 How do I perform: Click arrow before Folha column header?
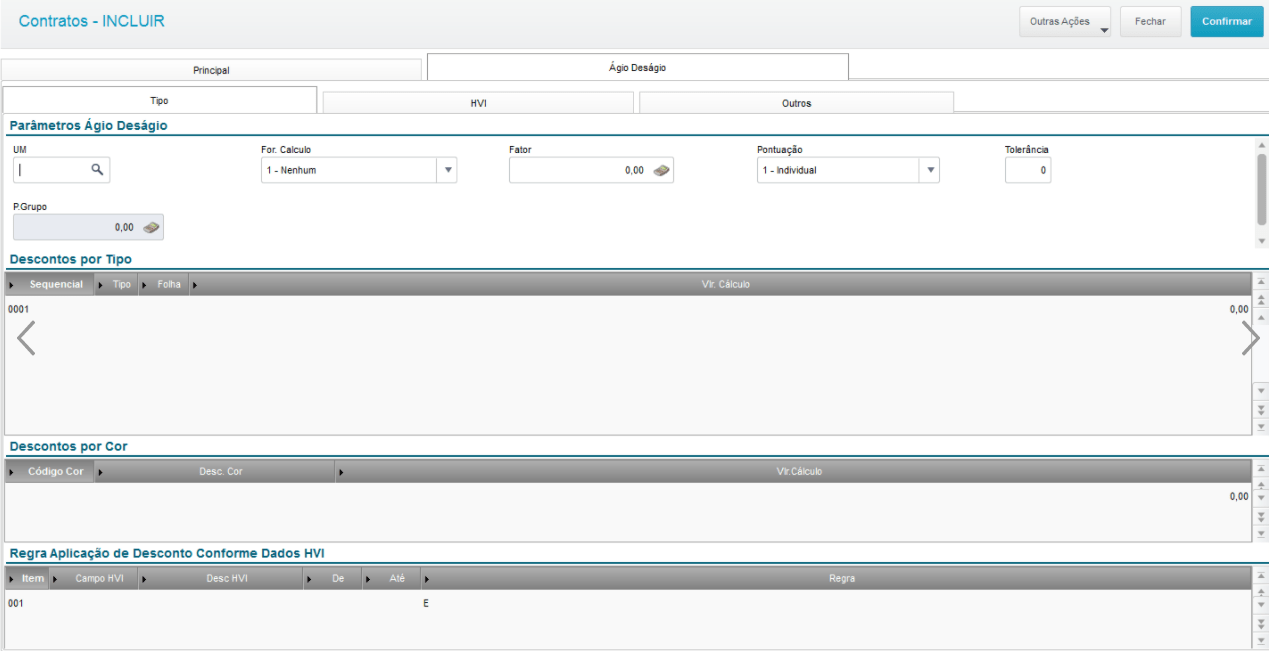click(x=145, y=285)
